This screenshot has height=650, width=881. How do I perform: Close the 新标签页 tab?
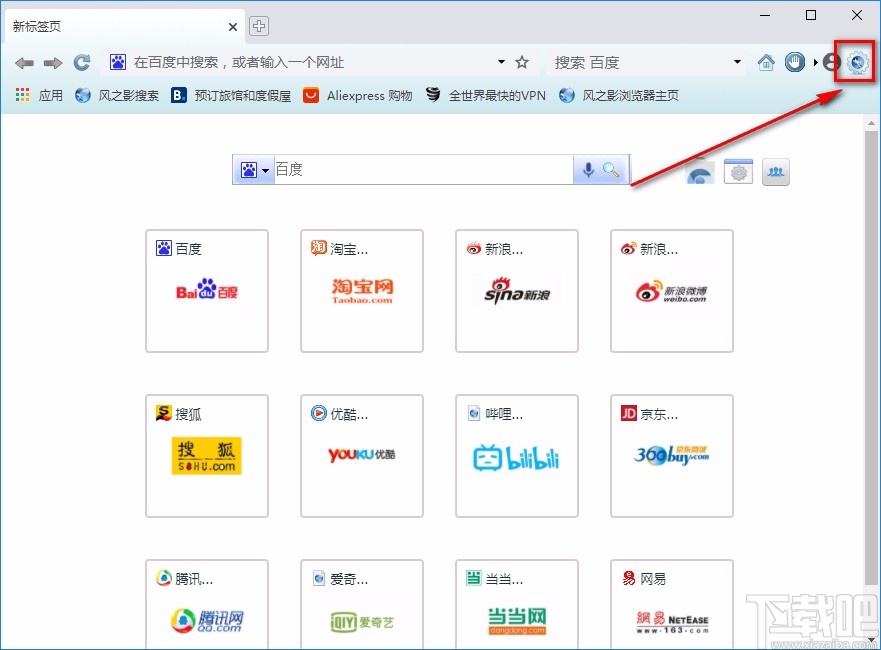[233, 27]
